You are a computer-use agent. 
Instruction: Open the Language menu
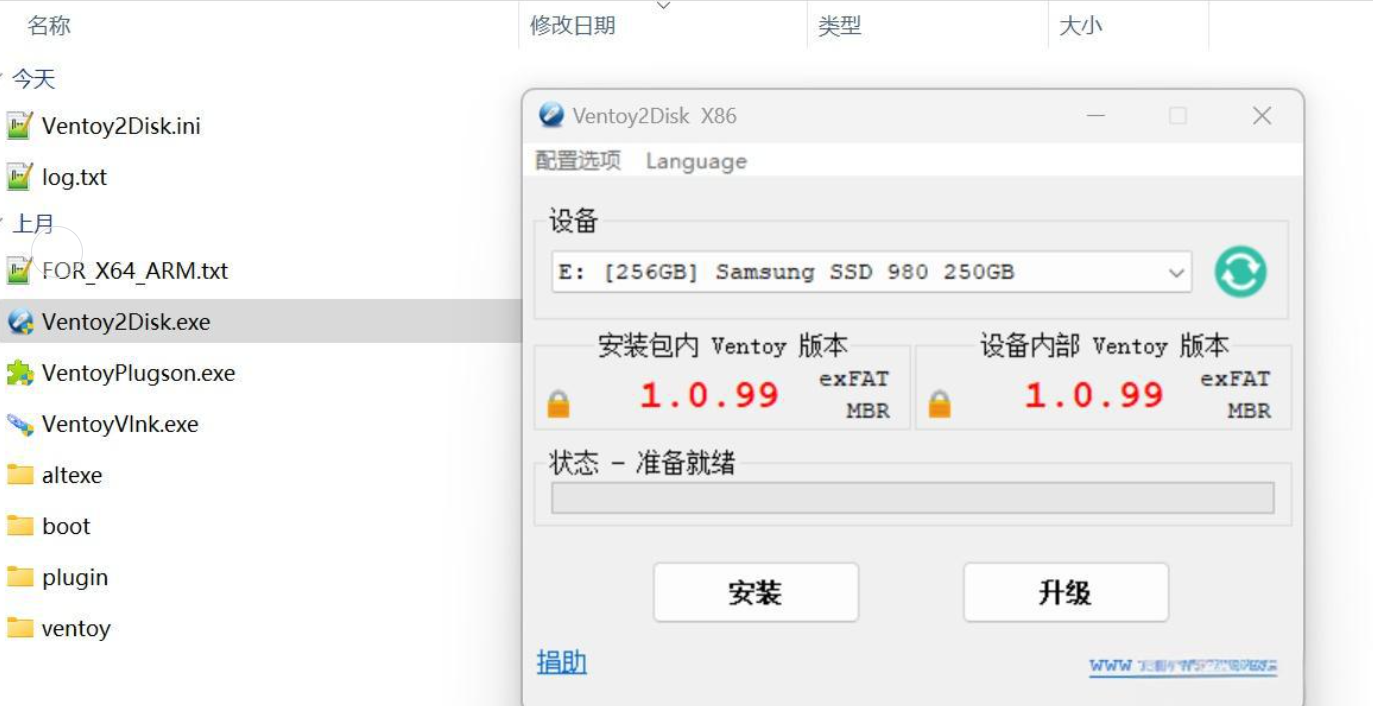point(696,161)
